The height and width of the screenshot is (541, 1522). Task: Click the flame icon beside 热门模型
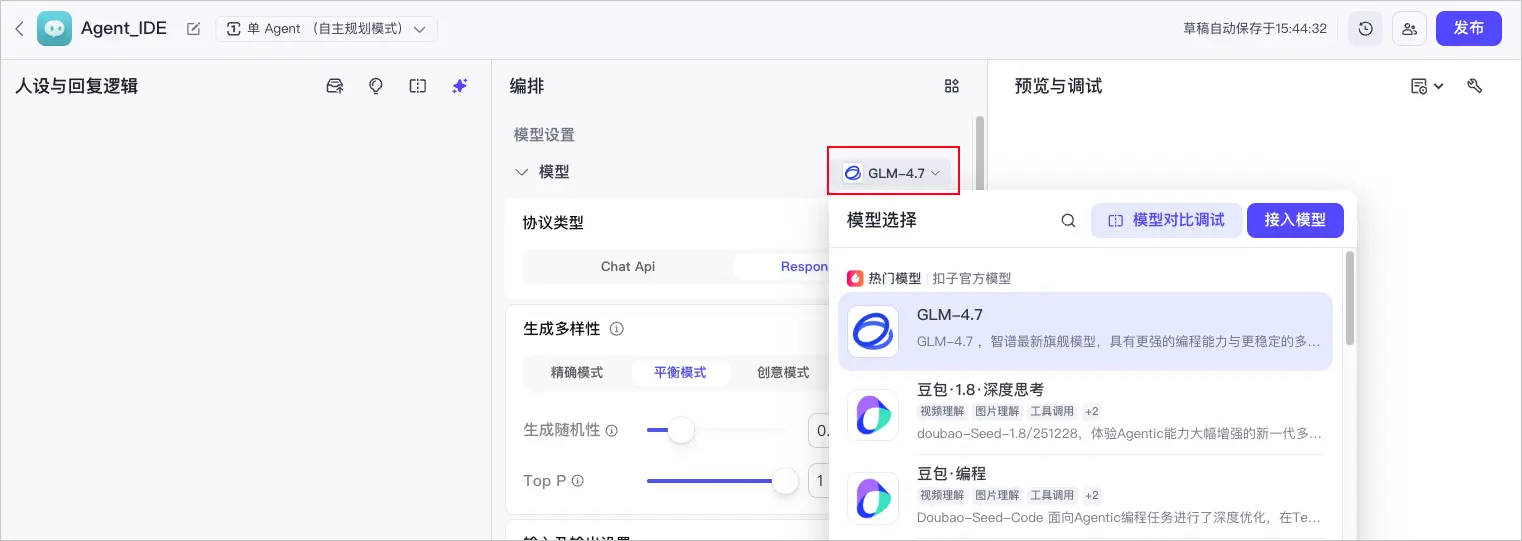[855, 278]
